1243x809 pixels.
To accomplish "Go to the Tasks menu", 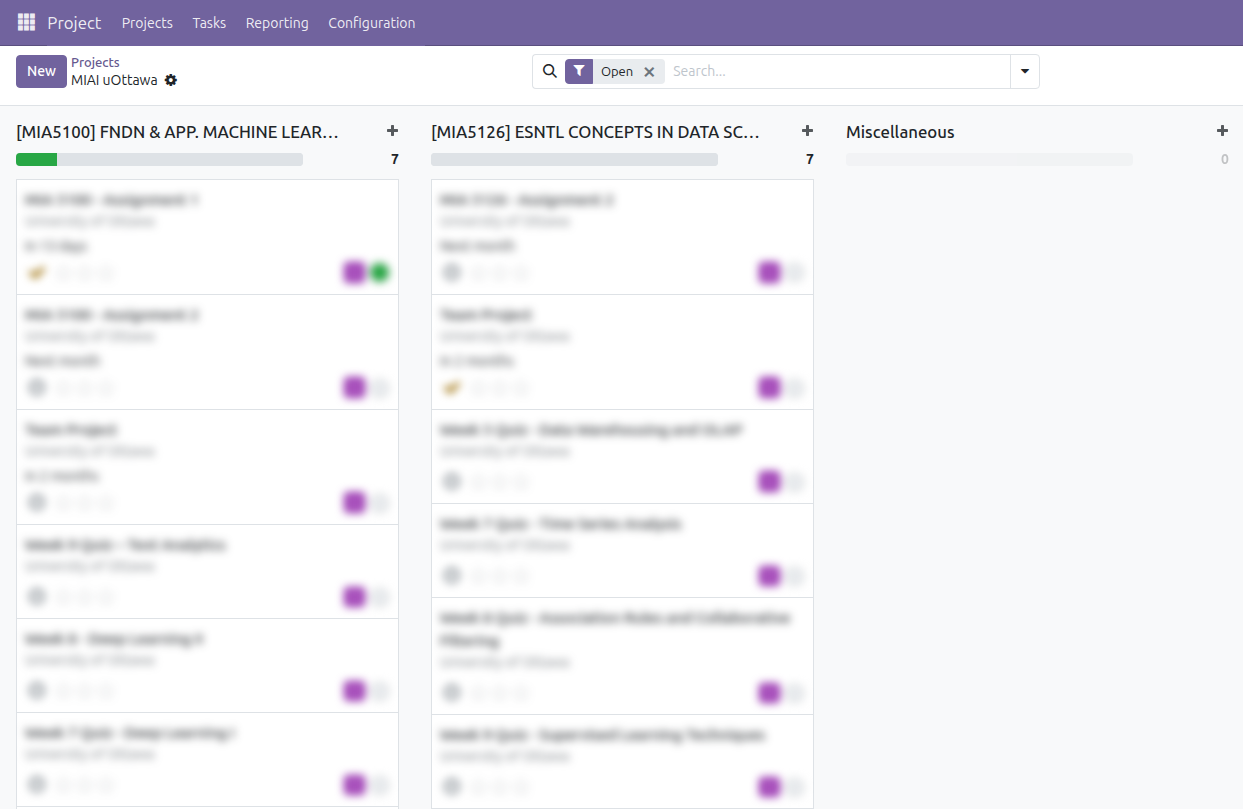I will point(209,22).
